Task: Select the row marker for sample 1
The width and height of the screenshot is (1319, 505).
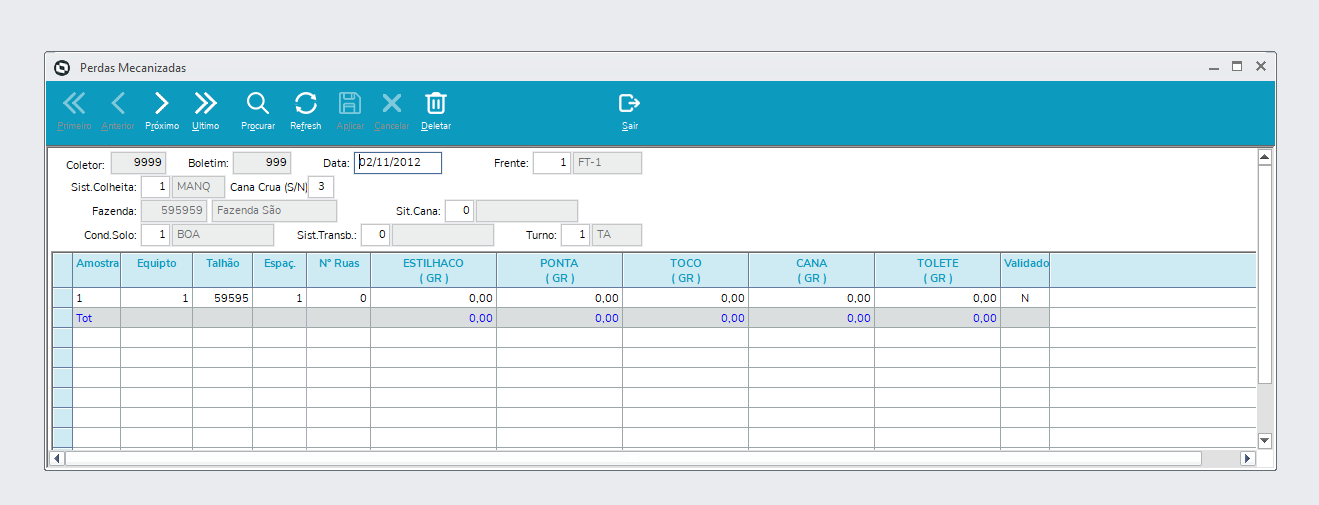Action: point(62,298)
